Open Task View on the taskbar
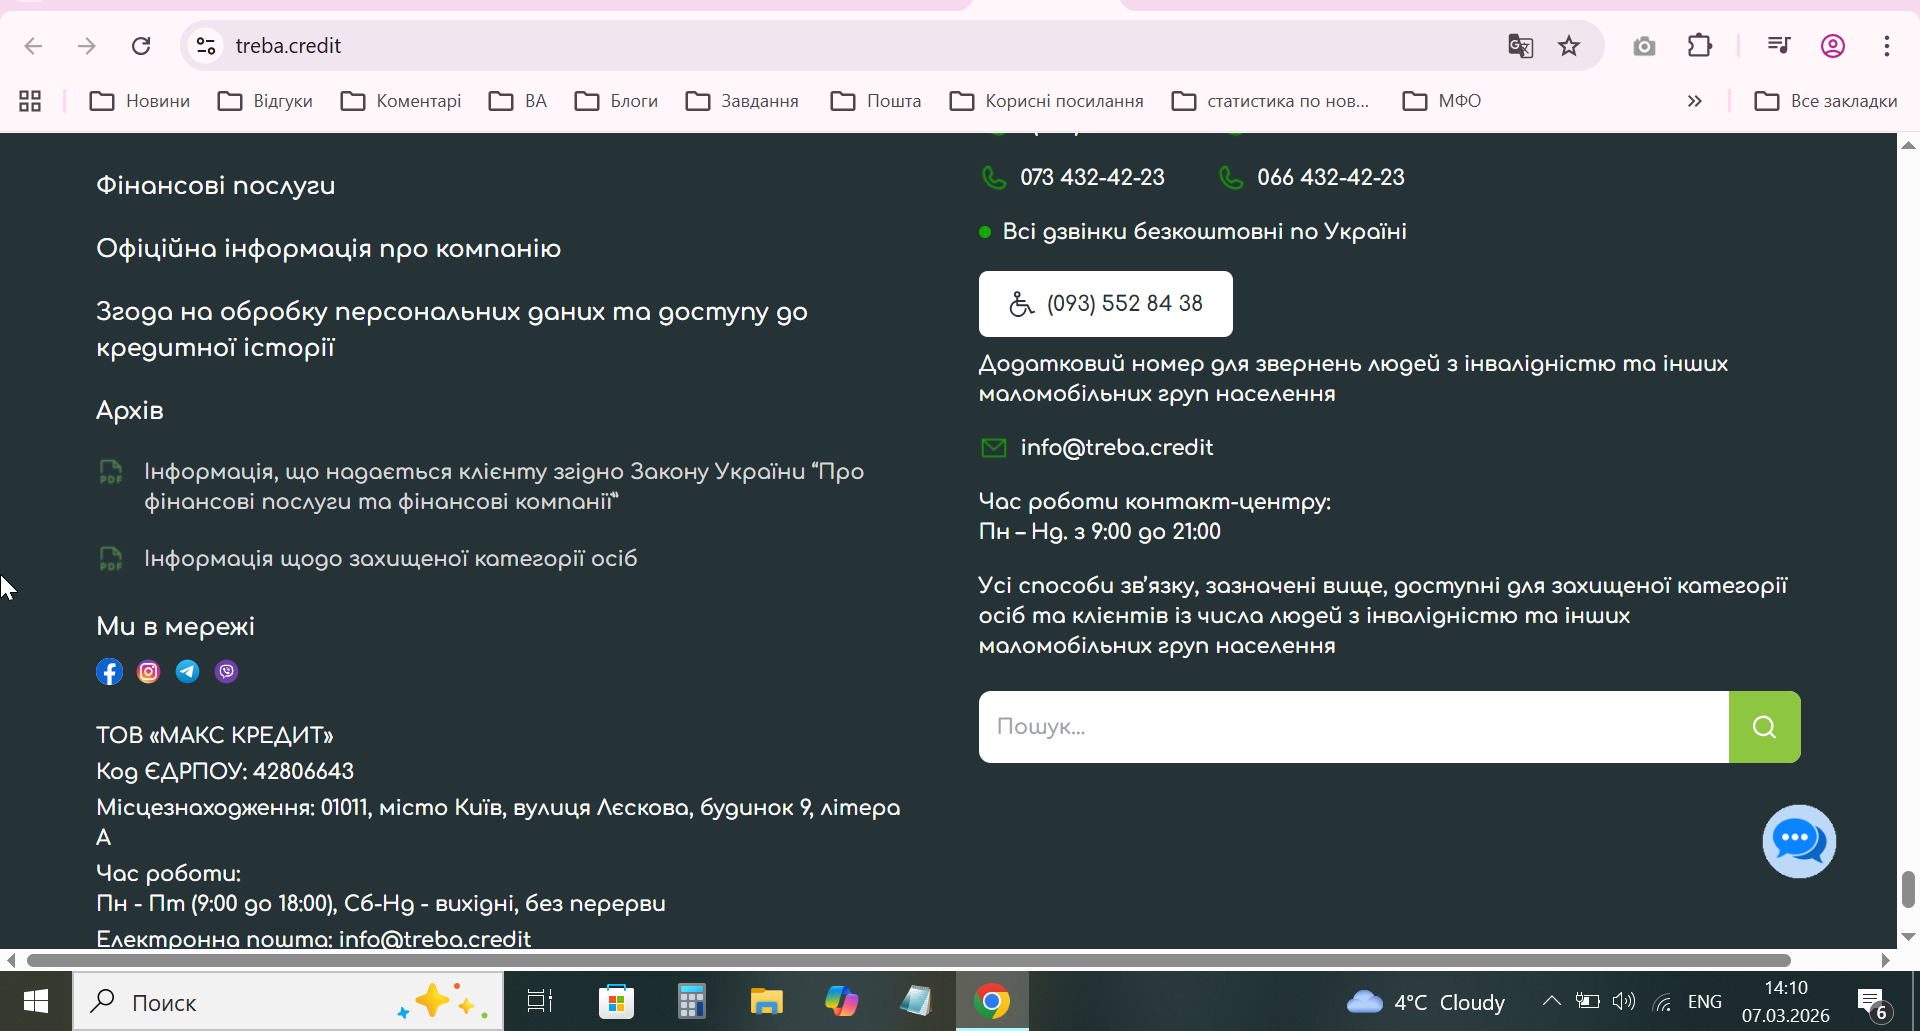This screenshot has height=1031, width=1920. [540, 1001]
